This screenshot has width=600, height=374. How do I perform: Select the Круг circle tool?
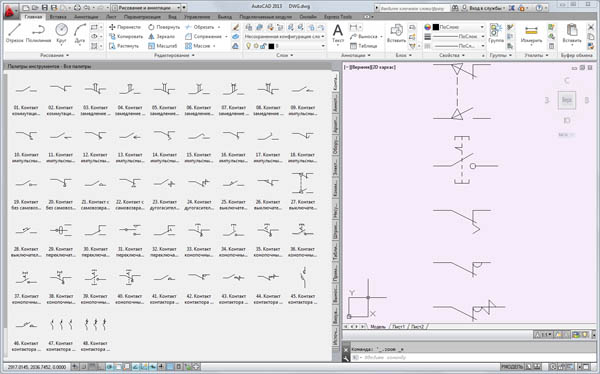pos(61,33)
